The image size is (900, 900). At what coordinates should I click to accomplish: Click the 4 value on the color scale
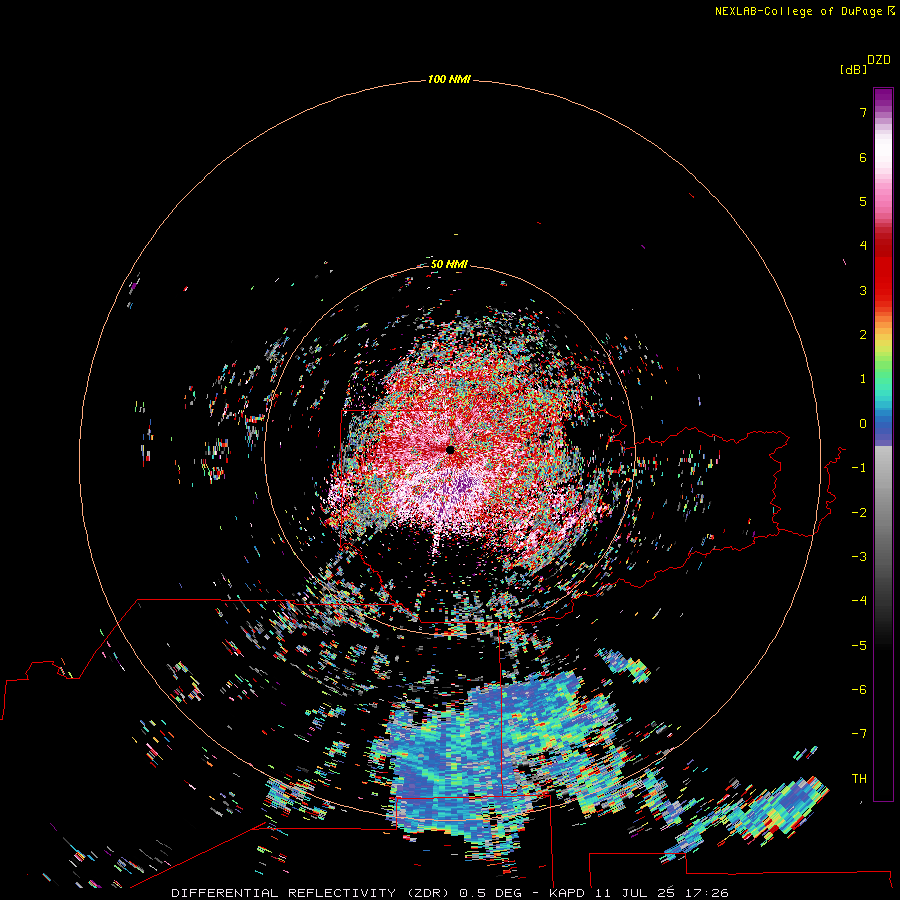pyautogui.click(x=863, y=246)
